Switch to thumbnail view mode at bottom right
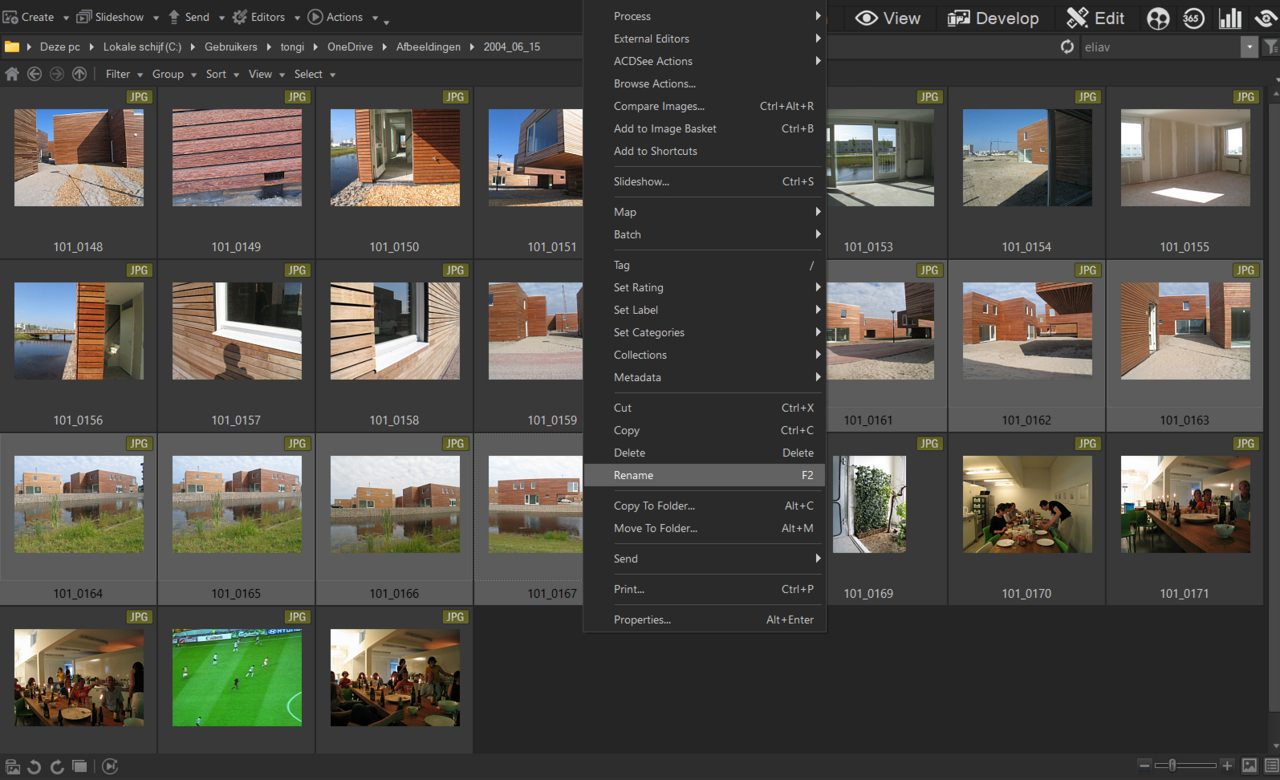Image resolution: width=1280 pixels, height=780 pixels. pos(1249,766)
